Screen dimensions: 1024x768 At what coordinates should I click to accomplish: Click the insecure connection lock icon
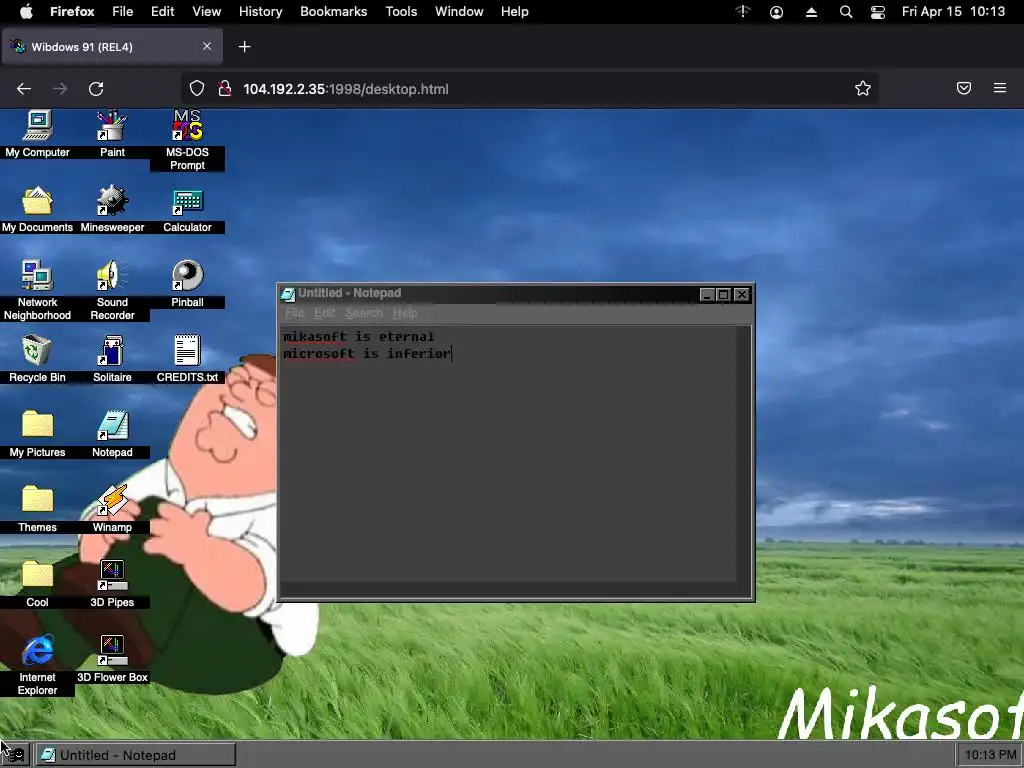225,89
